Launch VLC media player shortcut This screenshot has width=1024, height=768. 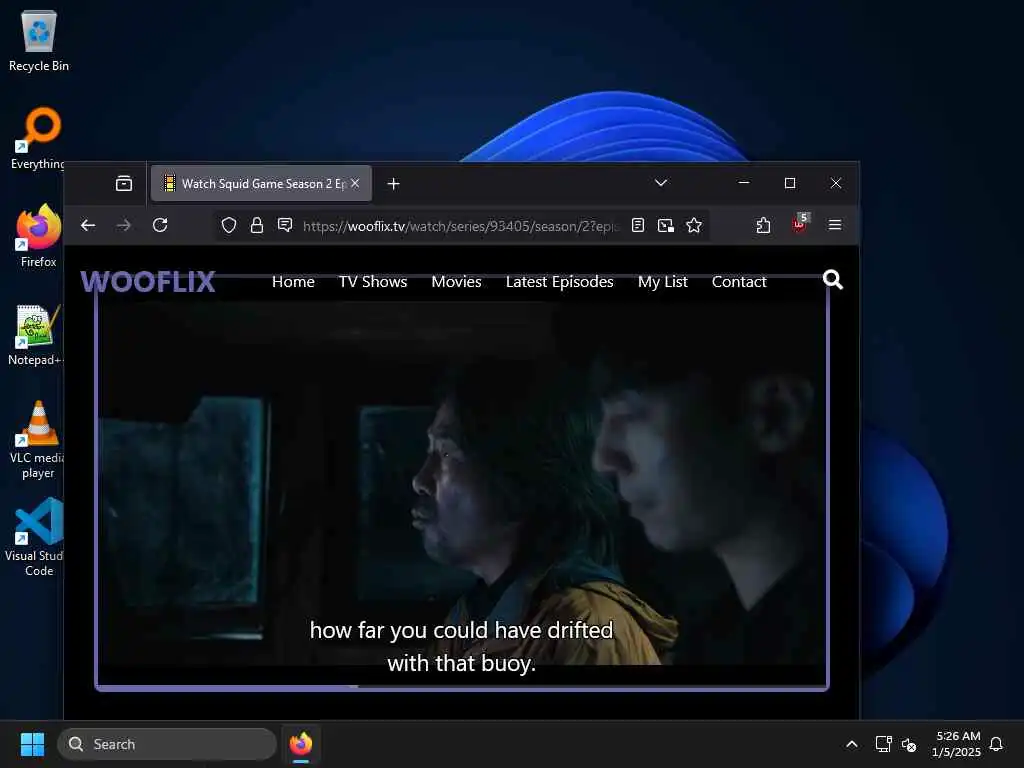(x=38, y=440)
